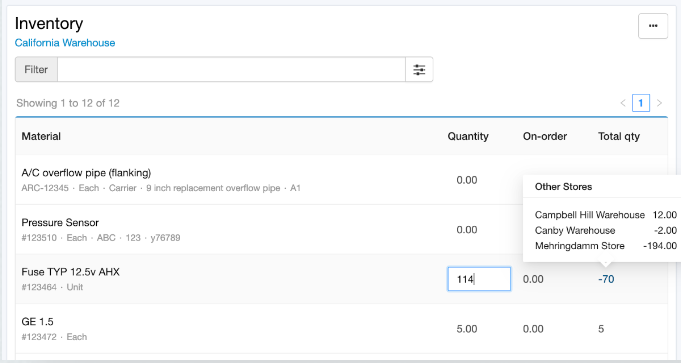Click ARC-12345 details under A/C overflow pipe
This screenshot has height=363, width=681.
point(161,188)
